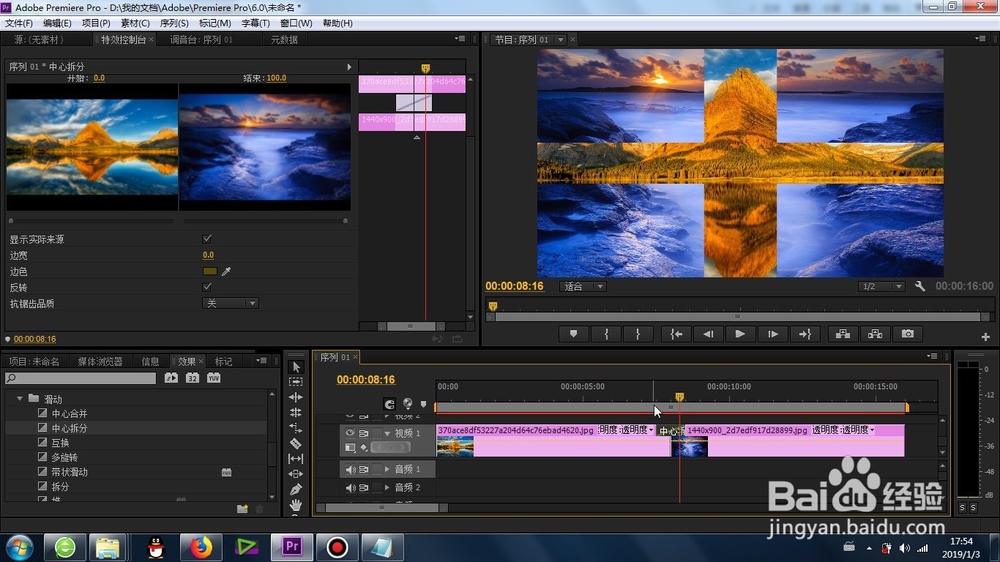Select 中心合并 transition effect

click(x=69, y=413)
